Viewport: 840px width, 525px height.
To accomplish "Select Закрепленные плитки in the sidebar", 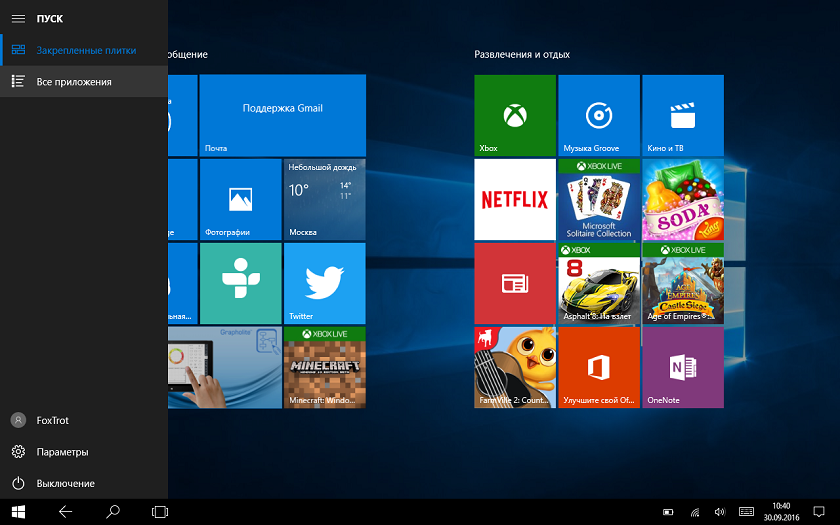I will pos(85,50).
